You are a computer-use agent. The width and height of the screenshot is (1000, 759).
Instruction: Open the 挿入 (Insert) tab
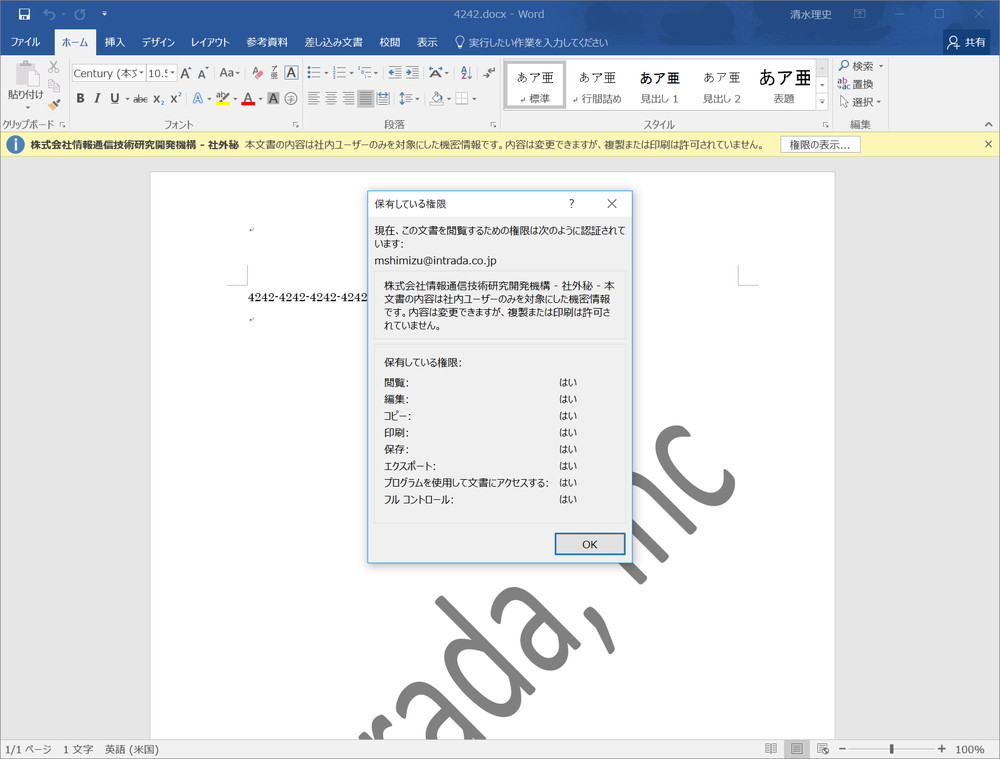pos(115,42)
